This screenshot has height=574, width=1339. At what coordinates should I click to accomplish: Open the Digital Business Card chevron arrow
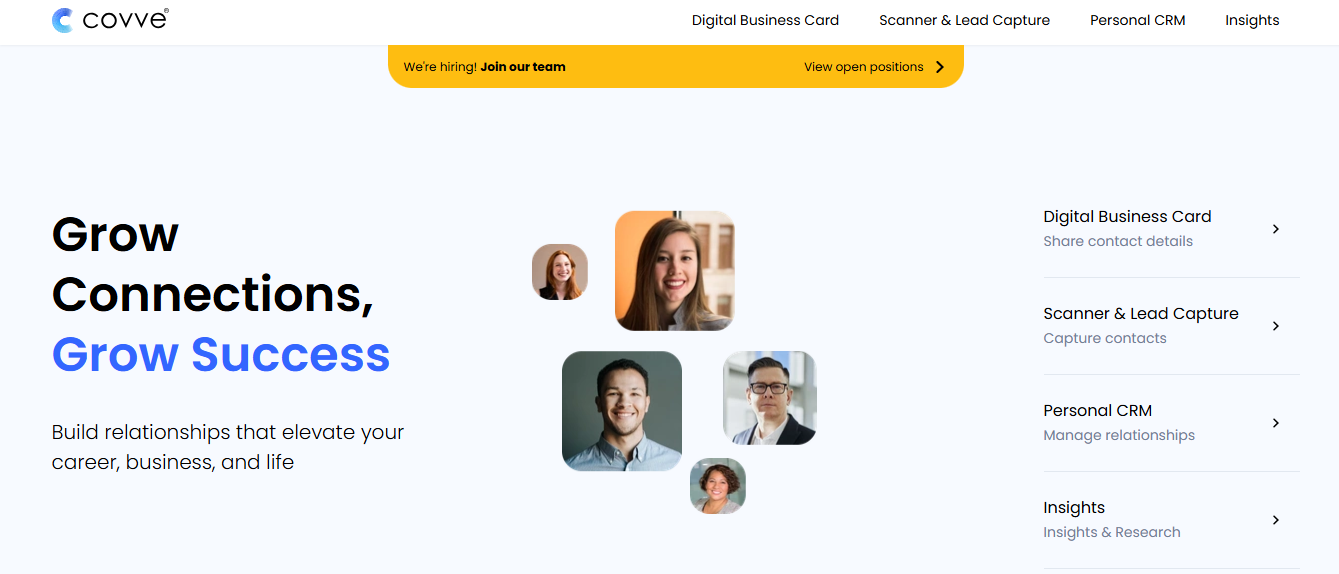pyautogui.click(x=1275, y=229)
